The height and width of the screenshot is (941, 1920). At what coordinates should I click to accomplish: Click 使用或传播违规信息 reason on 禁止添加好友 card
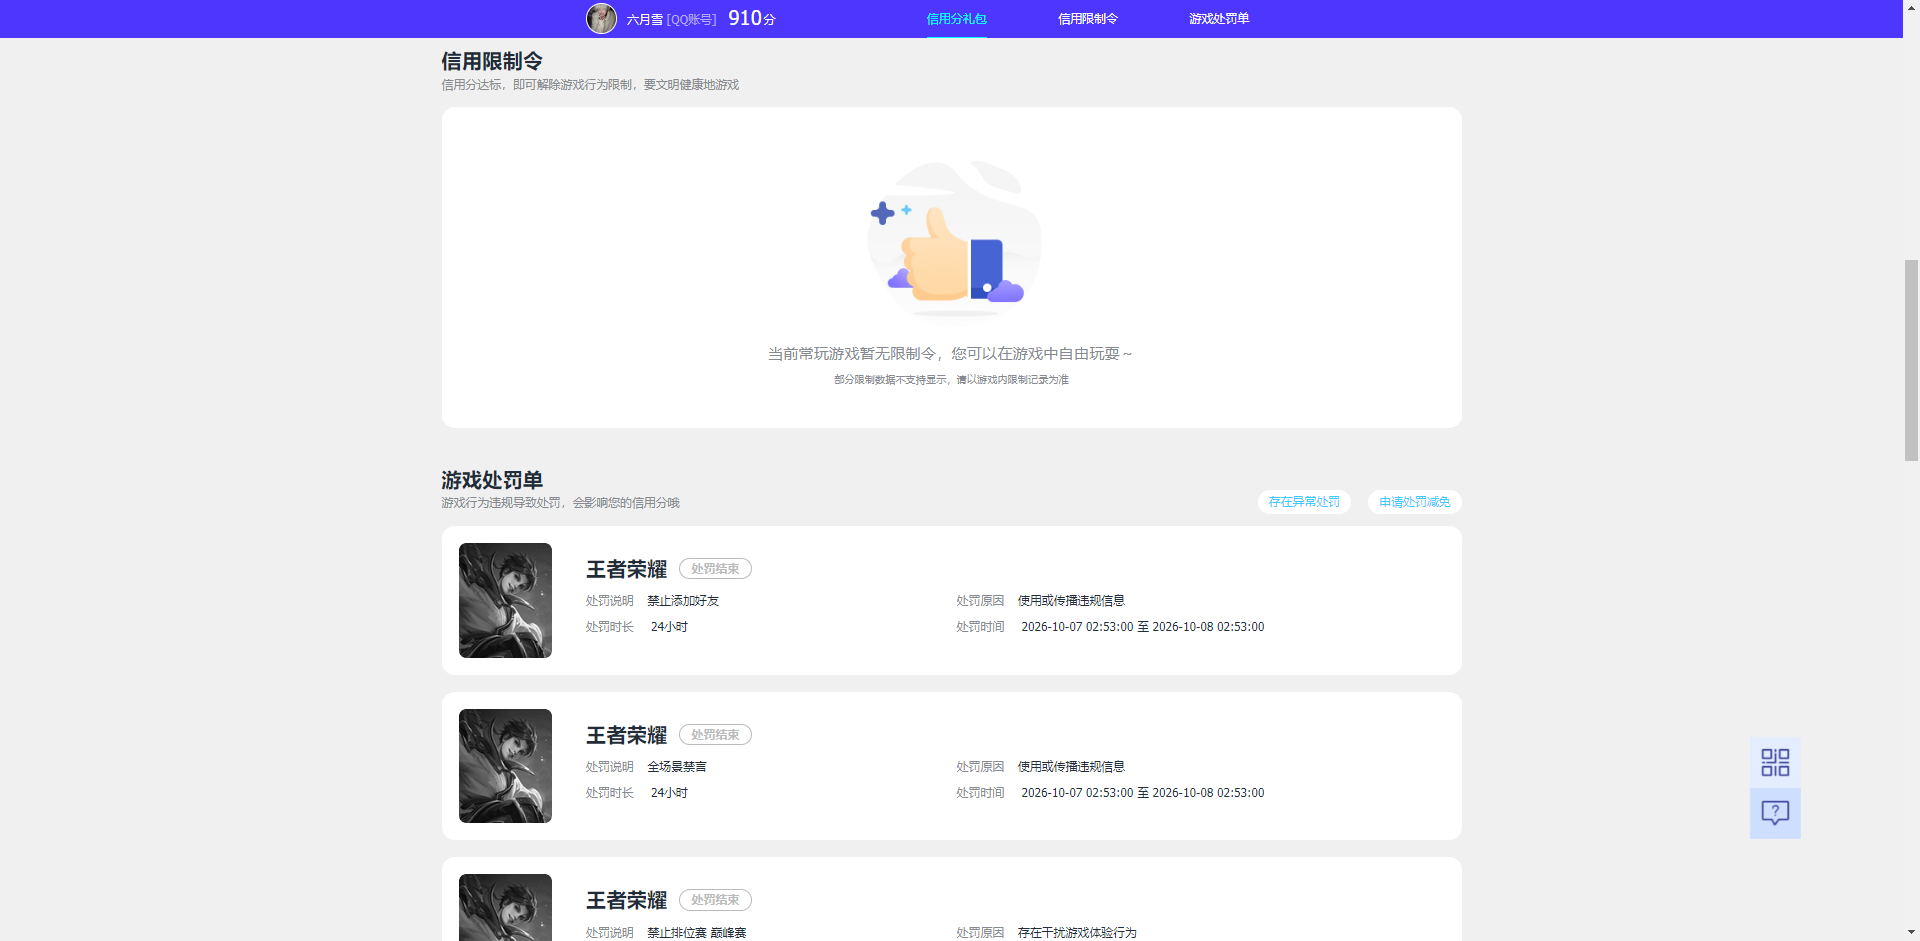tap(1071, 601)
